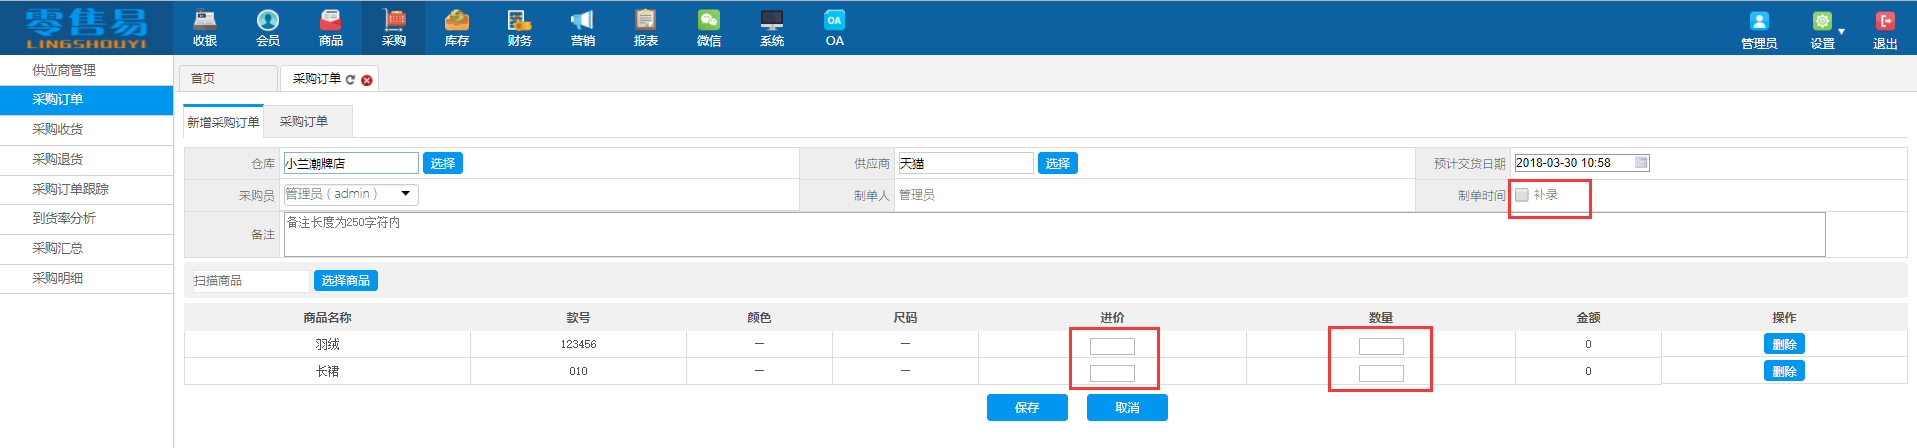This screenshot has height=448, width=1917.
Task: Open the 系统 system module
Action: point(772,28)
